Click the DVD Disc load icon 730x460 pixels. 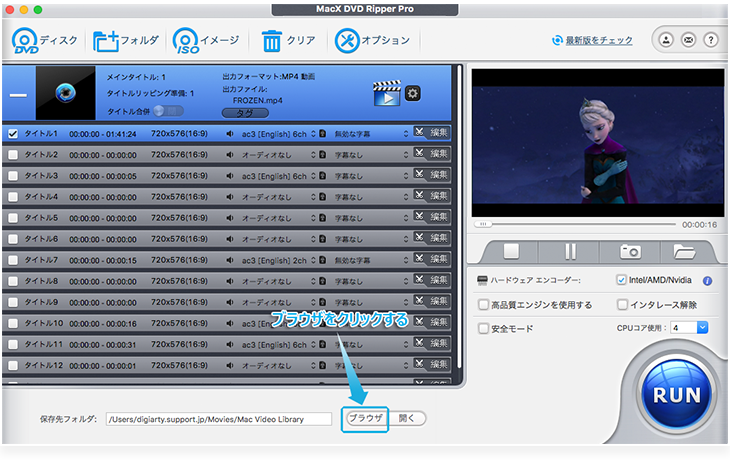coord(25,41)
